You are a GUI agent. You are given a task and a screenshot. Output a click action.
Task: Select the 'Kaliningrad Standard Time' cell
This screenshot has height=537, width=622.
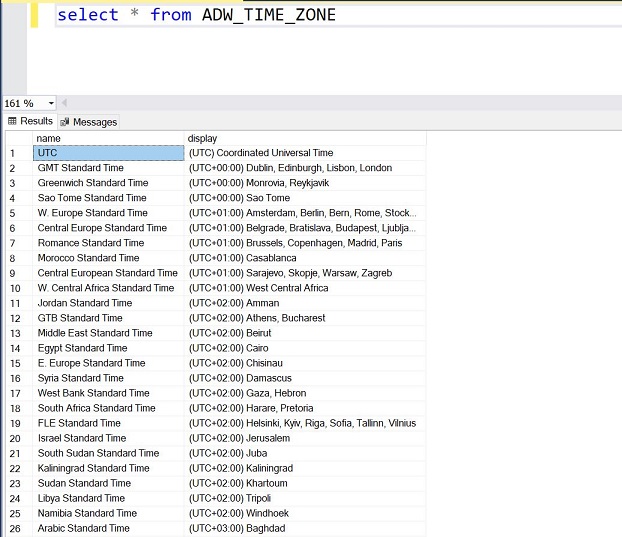(109, 468)
